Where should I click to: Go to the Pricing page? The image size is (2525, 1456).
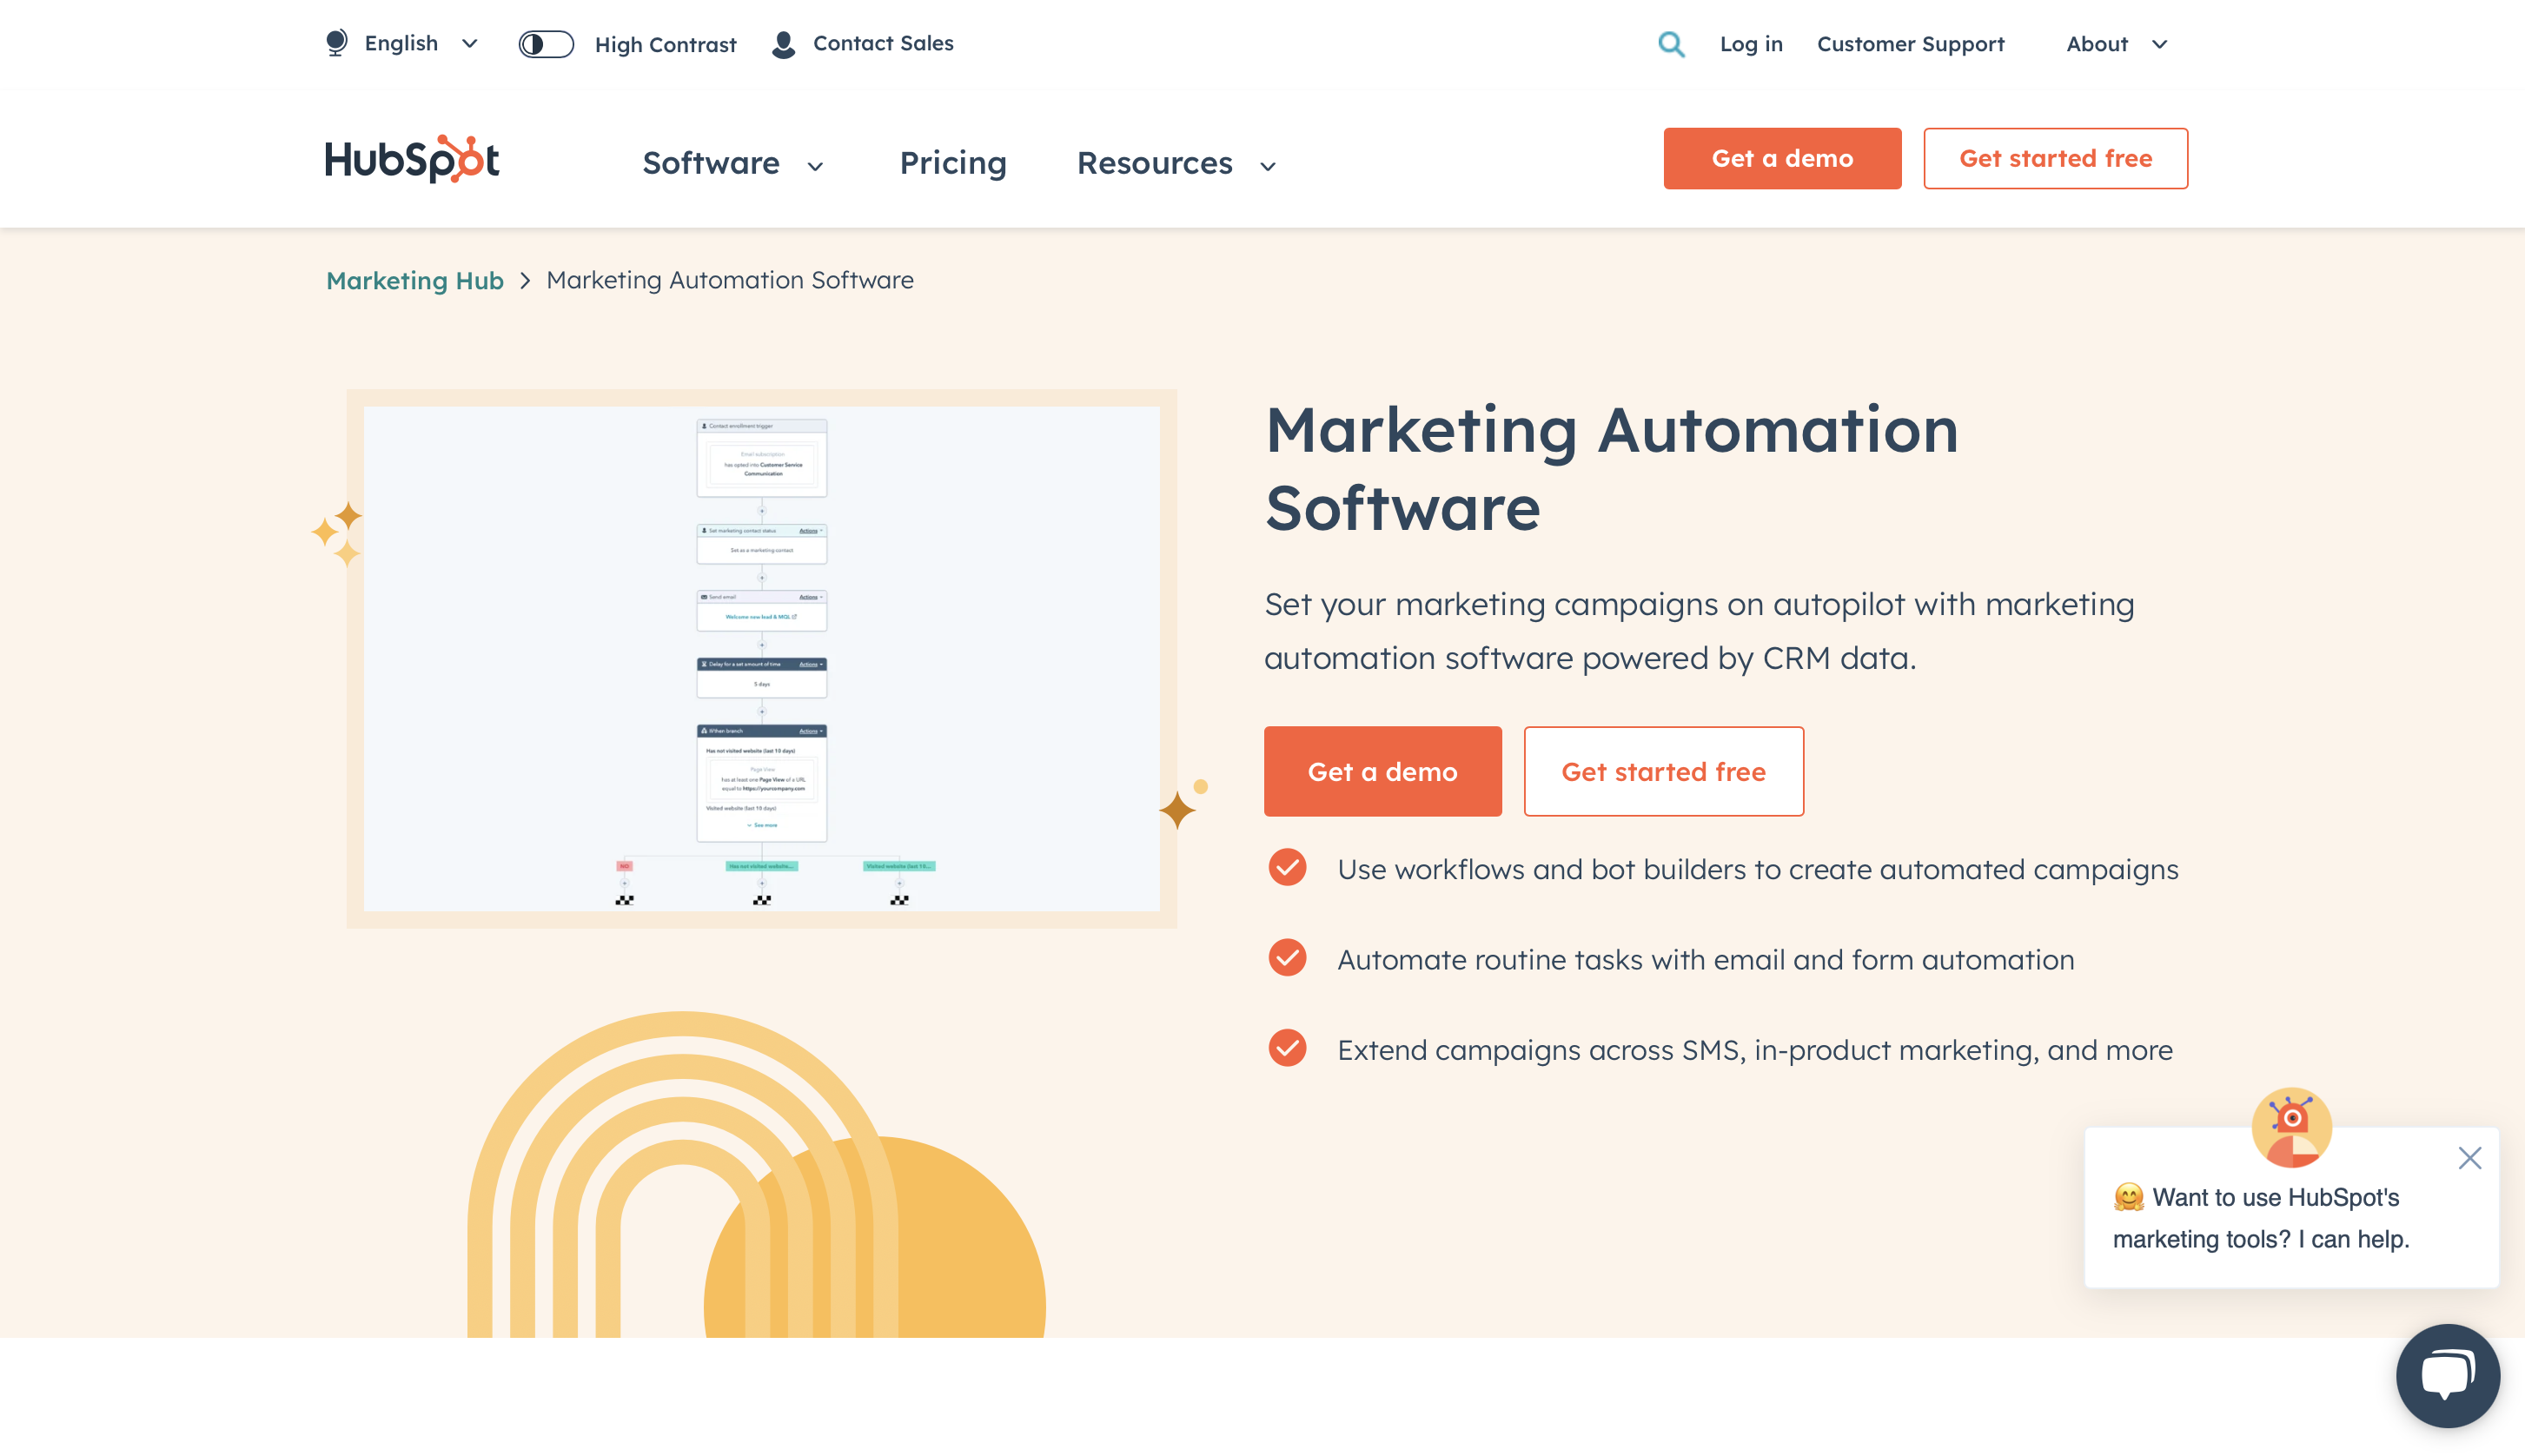click(x=953, y=163)
